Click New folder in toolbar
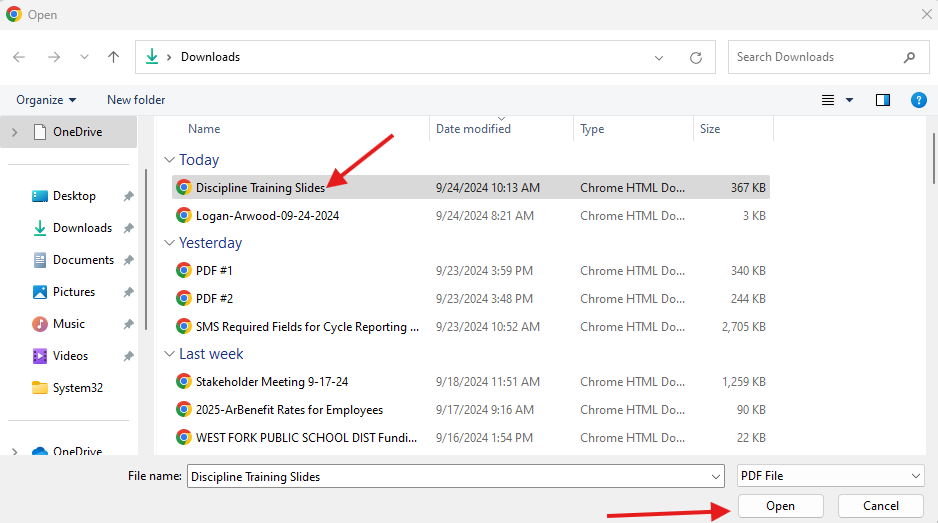 pos(136,100)
